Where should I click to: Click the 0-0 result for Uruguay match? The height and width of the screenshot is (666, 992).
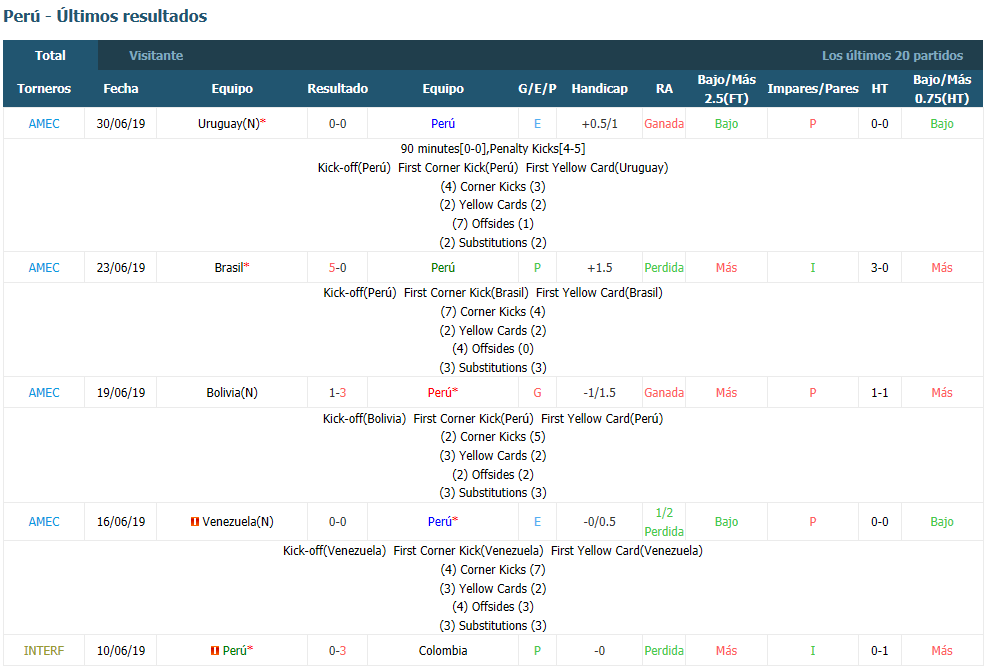pos(337,124)
